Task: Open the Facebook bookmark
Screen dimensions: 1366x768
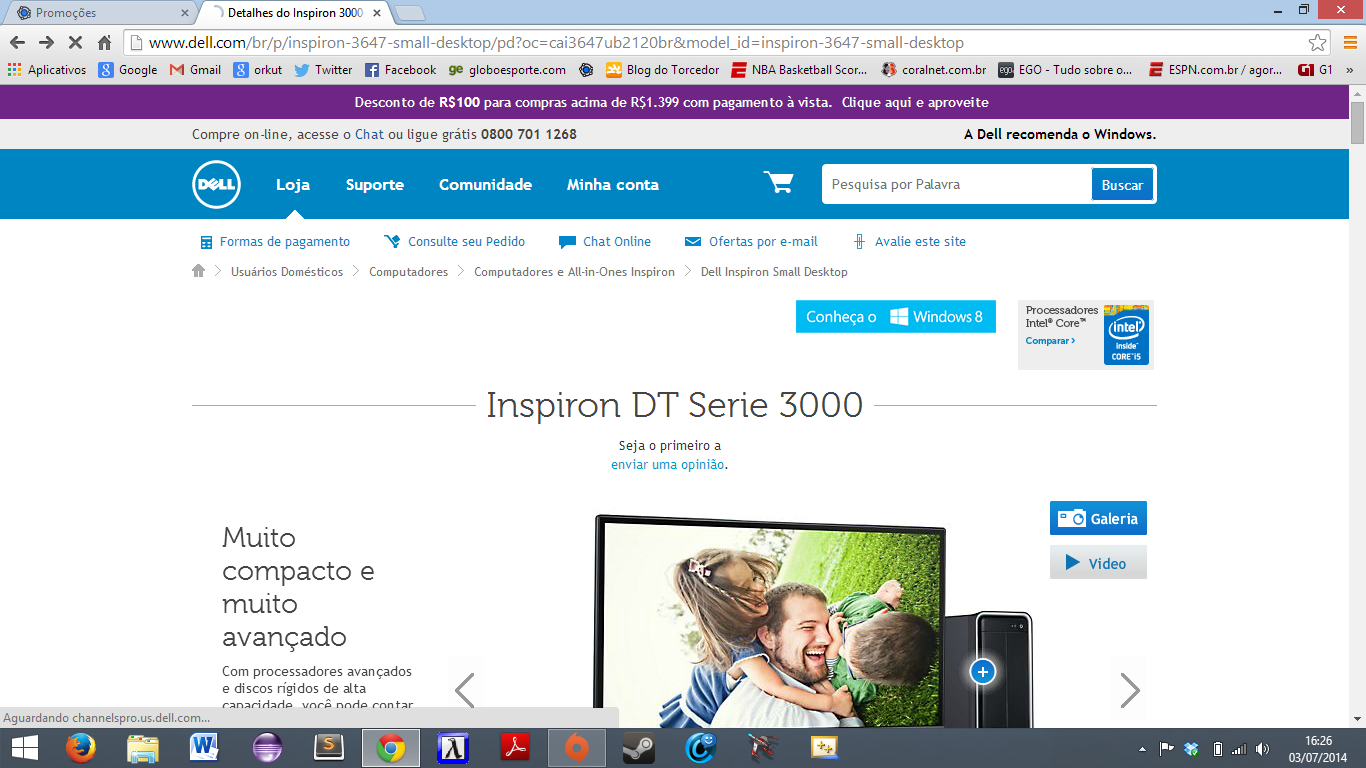Action: (x=400, y=70)
